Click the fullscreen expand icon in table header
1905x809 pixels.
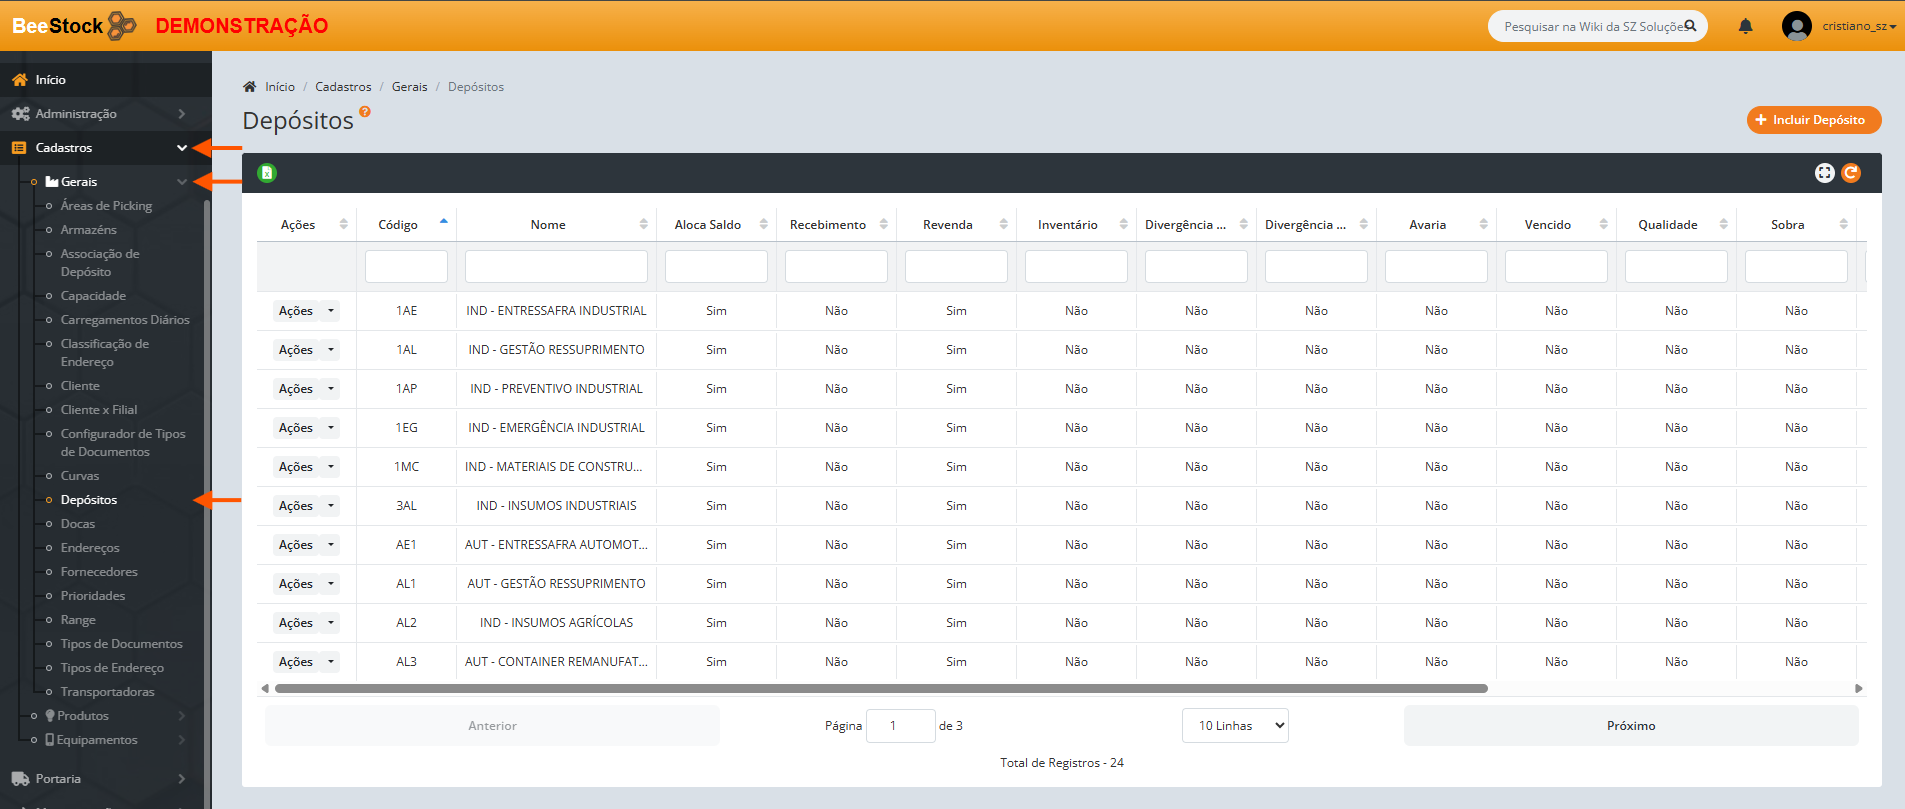(x=1824, y=173)
